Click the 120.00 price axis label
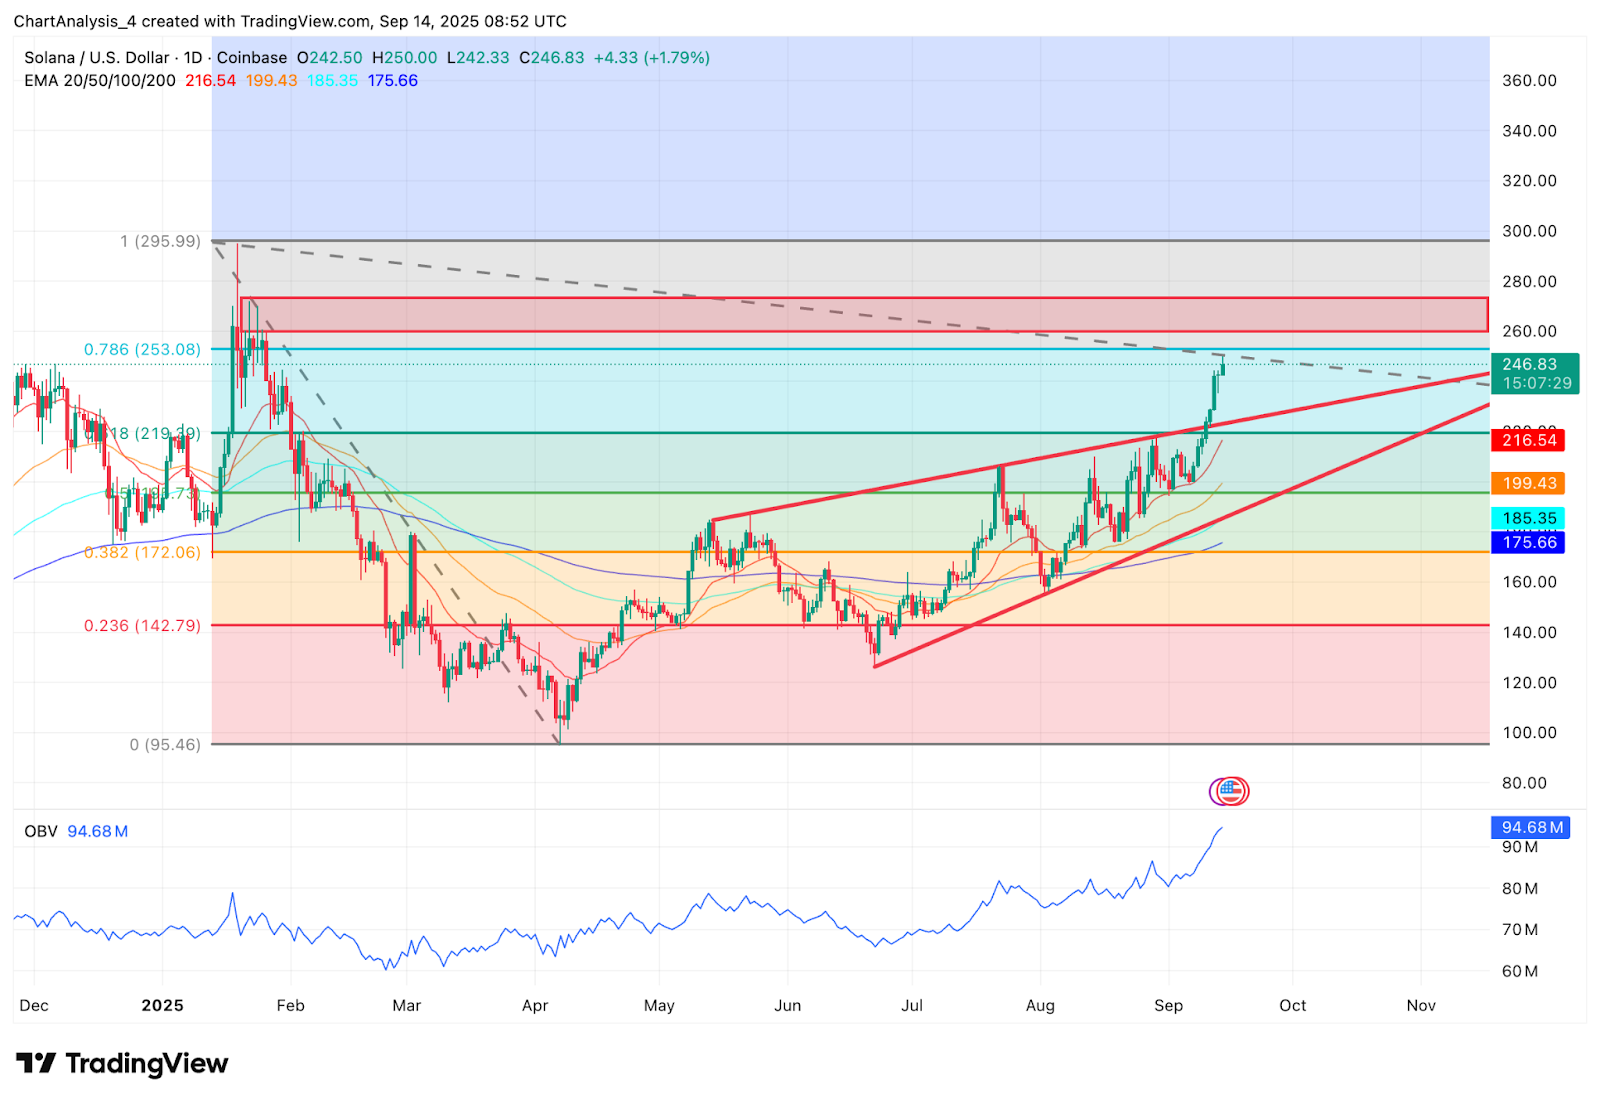Viewport: 1600px width, 1103px height. (x=1529, y=683)
